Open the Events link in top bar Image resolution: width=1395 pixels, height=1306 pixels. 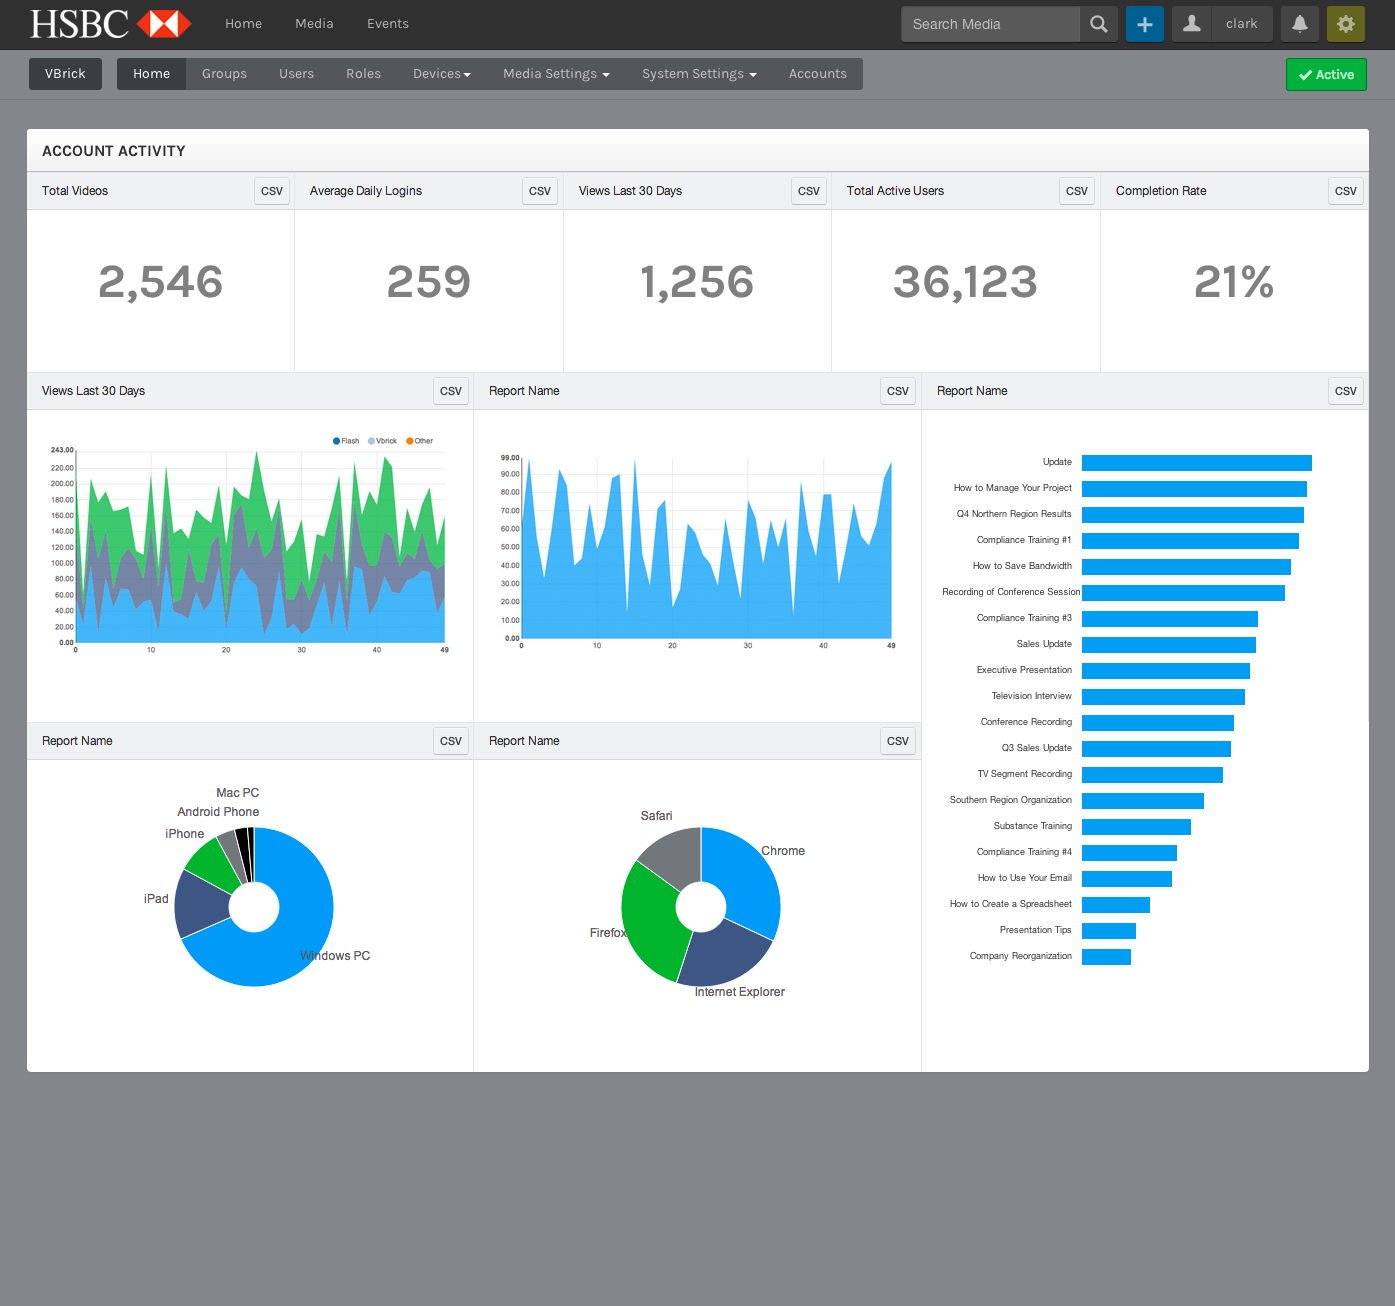coord(388,24)
